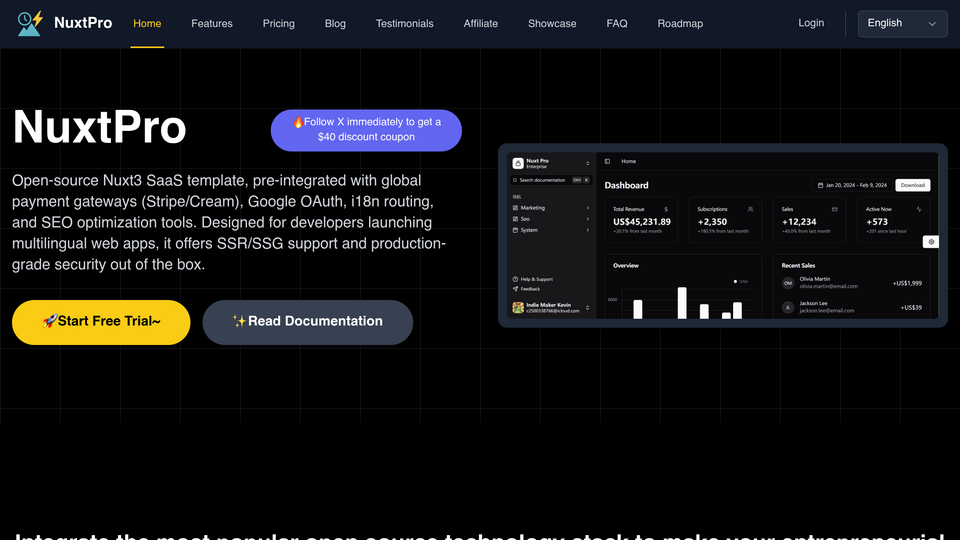Click the Read Documentation button
Image resolution: width=960 pixels, height=540 pixels.
coord(307,322)
